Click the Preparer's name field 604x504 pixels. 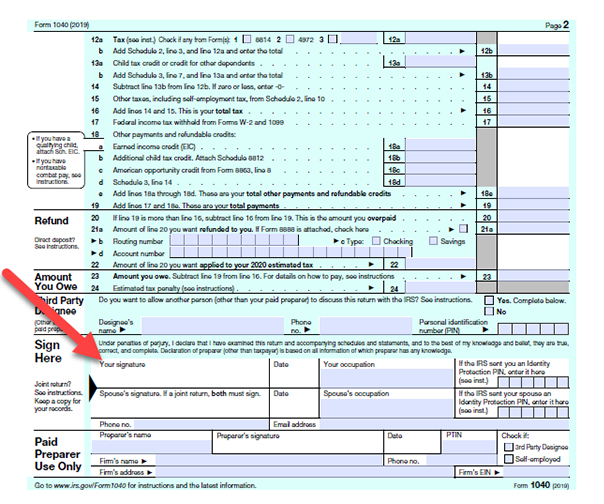point(151,446)
